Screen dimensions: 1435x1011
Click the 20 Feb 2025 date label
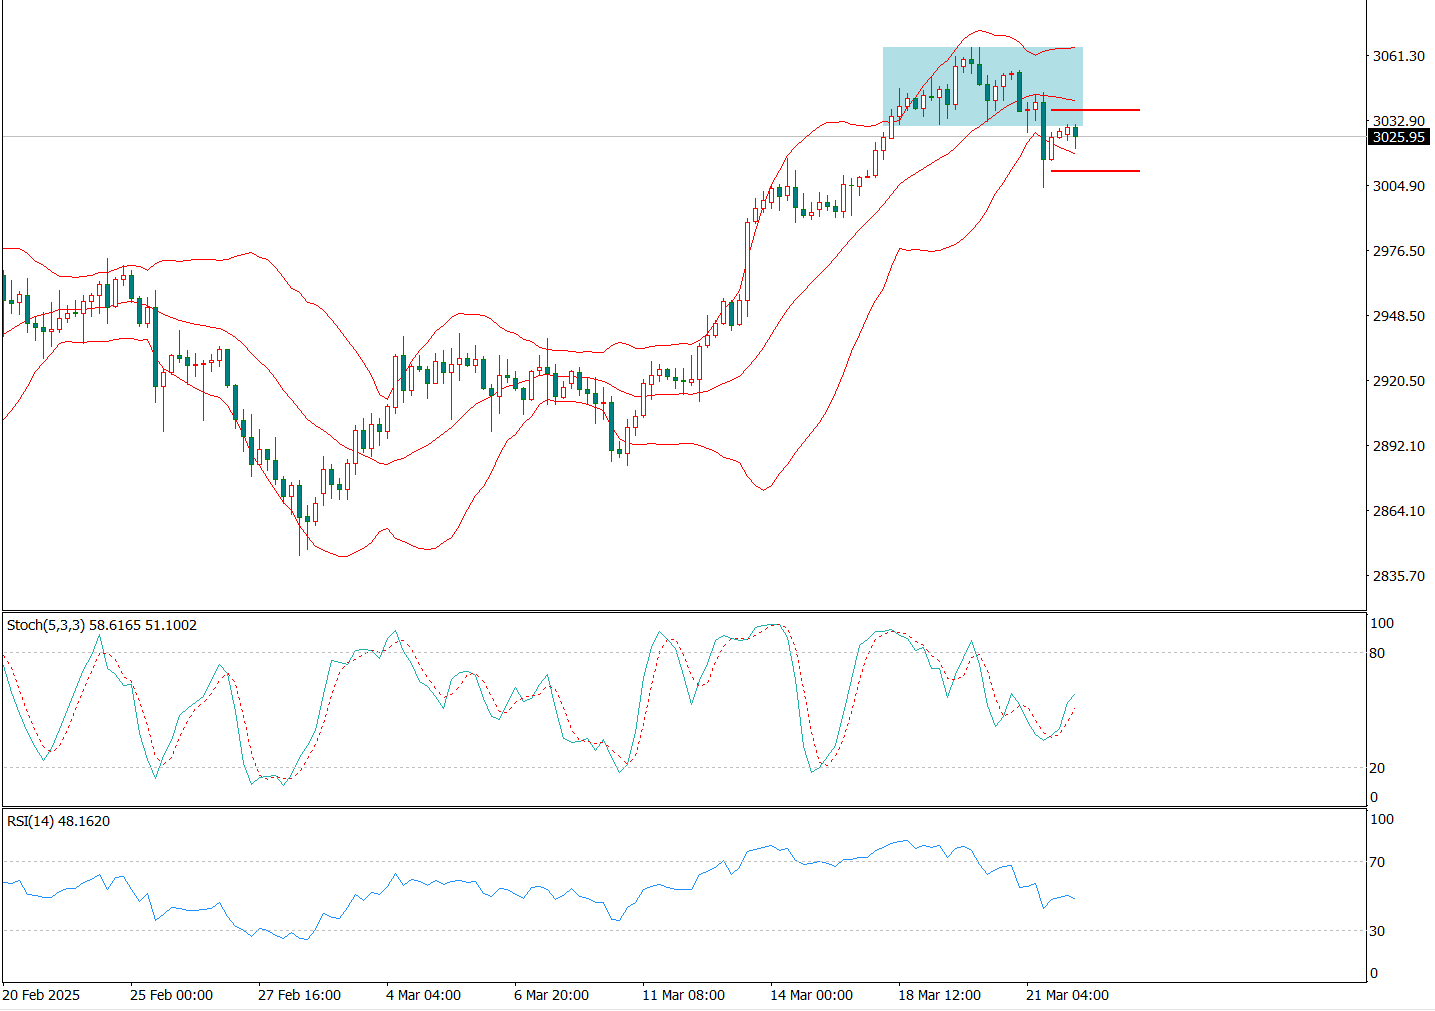coord(41,995)
